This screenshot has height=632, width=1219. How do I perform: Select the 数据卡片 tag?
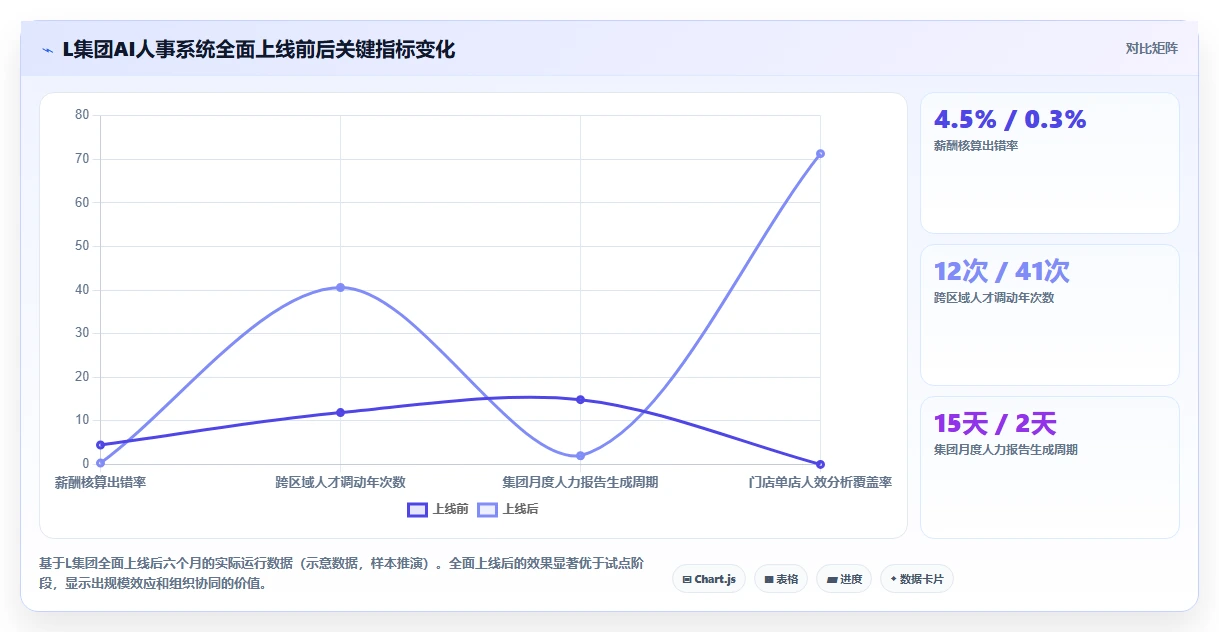(x=917, y=579)
